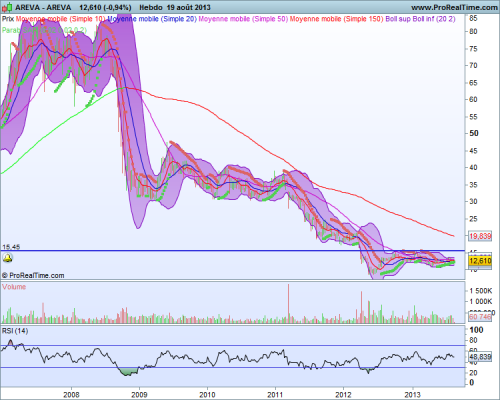This screenshot has width=500, height=400.
Task: Select the Moyenne mobile (Simple 150) legend label
Action: point(336,19)
